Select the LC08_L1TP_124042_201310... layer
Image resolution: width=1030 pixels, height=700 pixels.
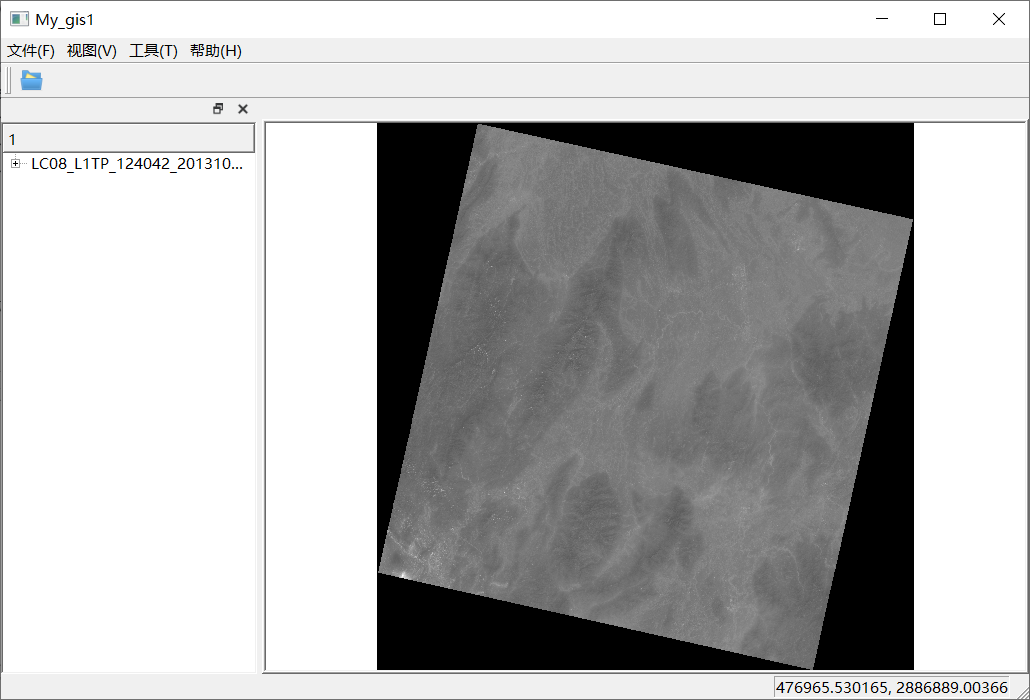point(137,164)
